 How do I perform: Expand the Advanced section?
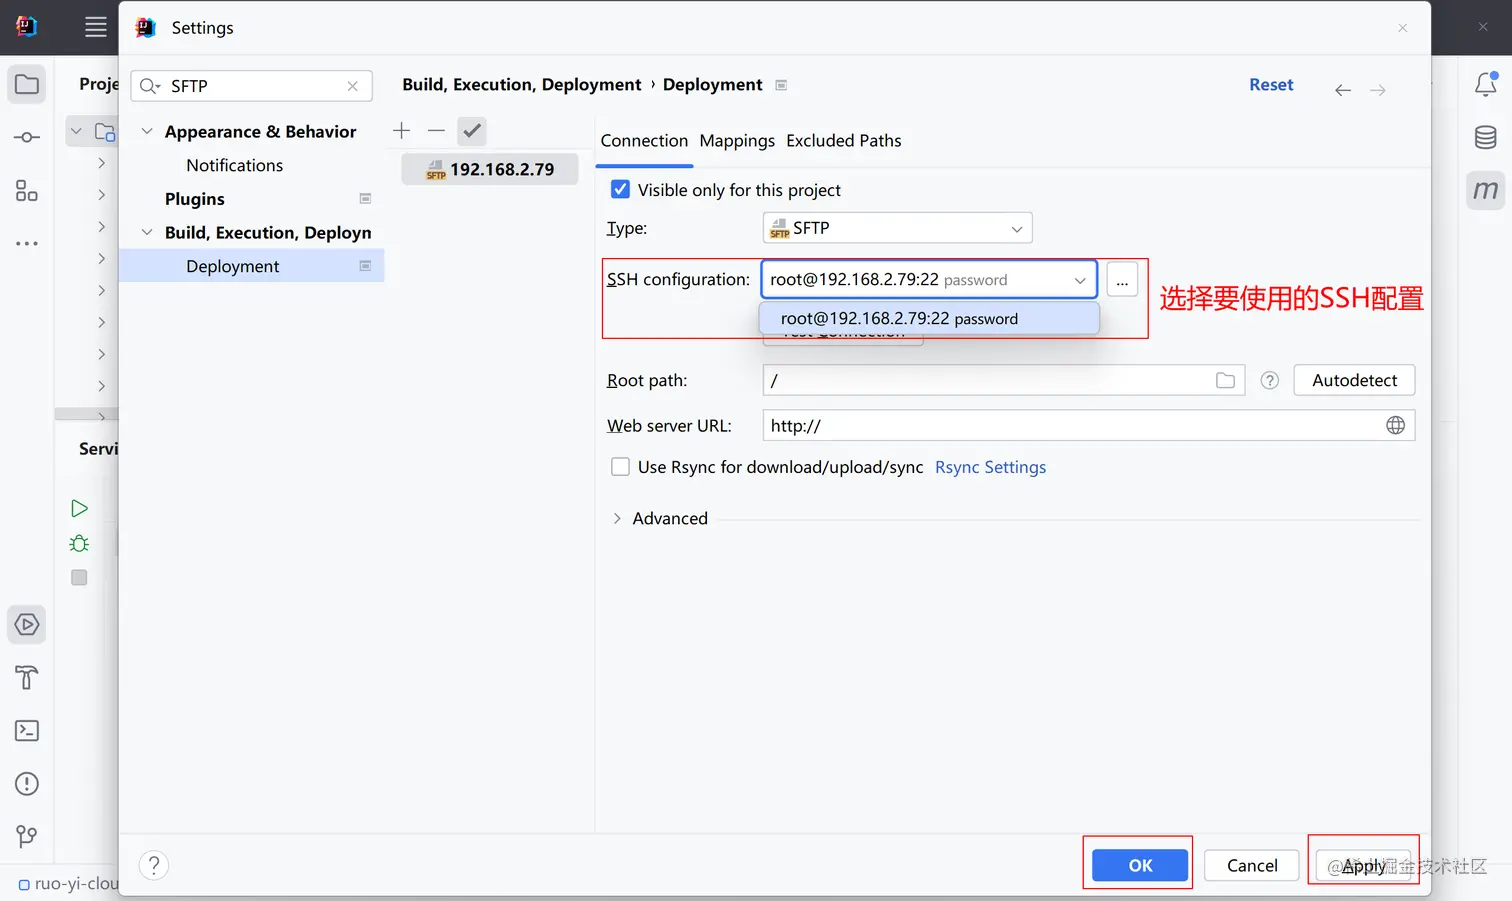click(617, 518)
